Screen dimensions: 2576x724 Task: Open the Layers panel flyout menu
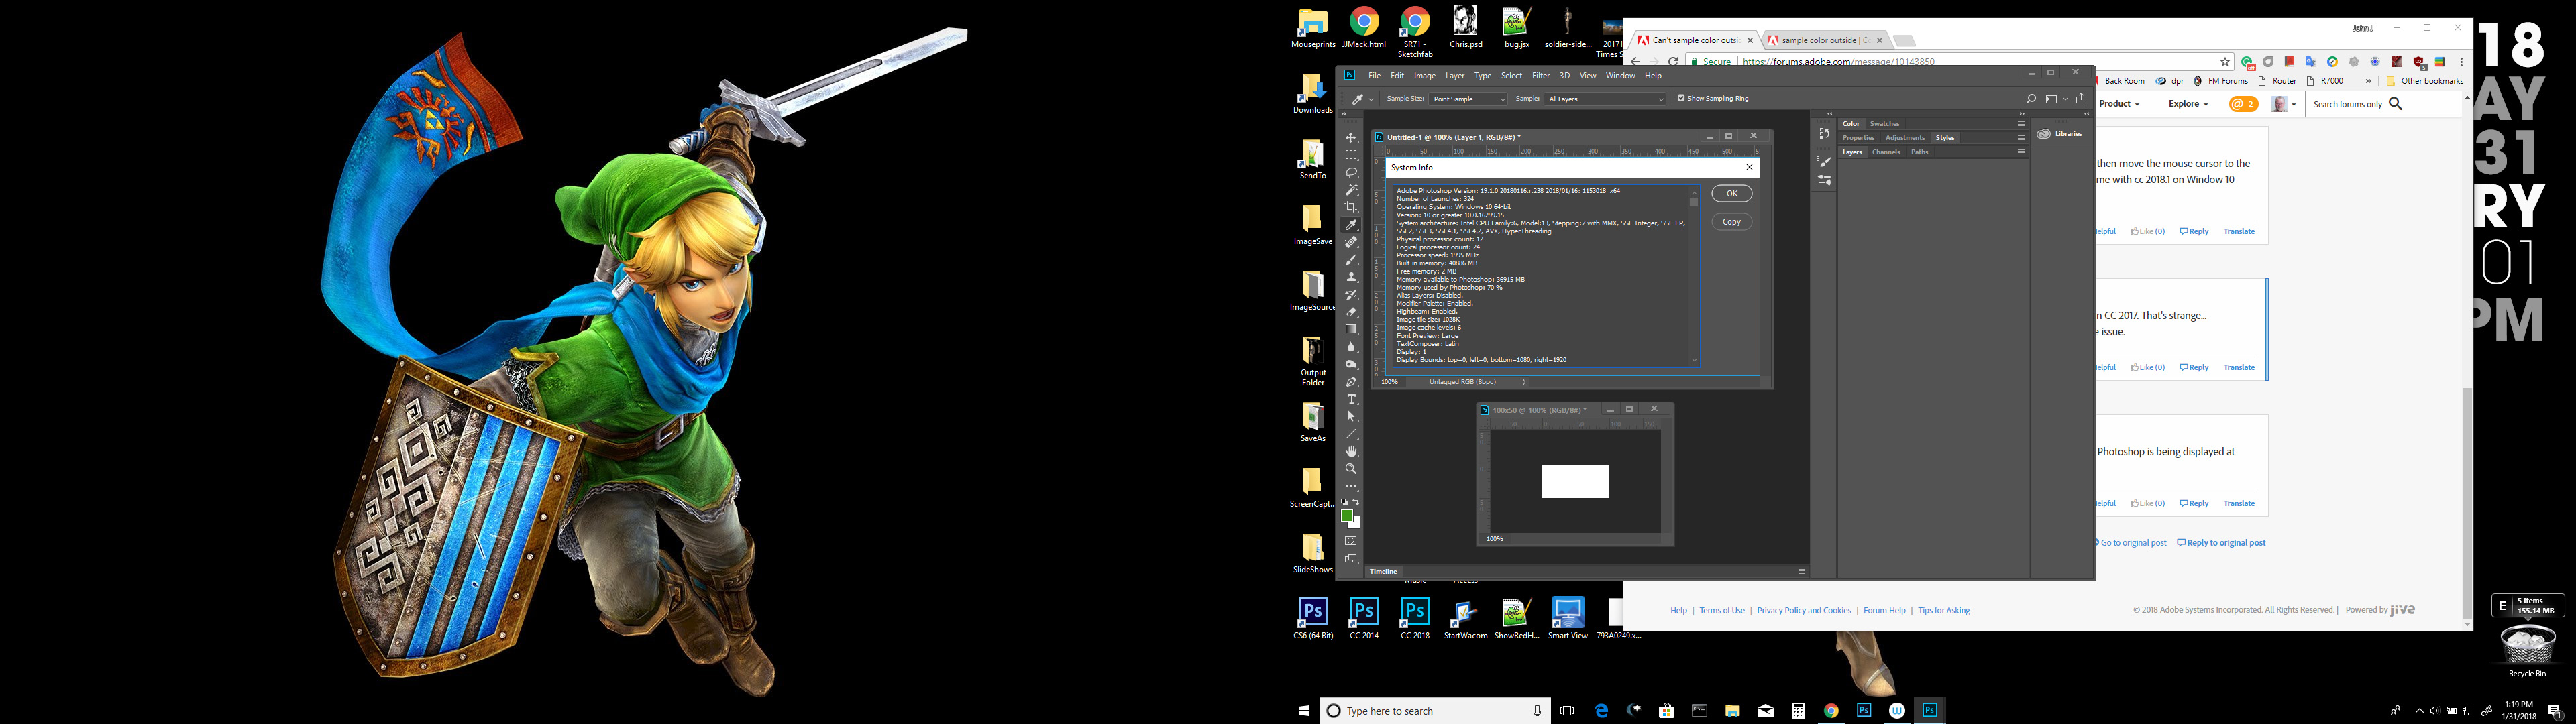coord(2021,152)
